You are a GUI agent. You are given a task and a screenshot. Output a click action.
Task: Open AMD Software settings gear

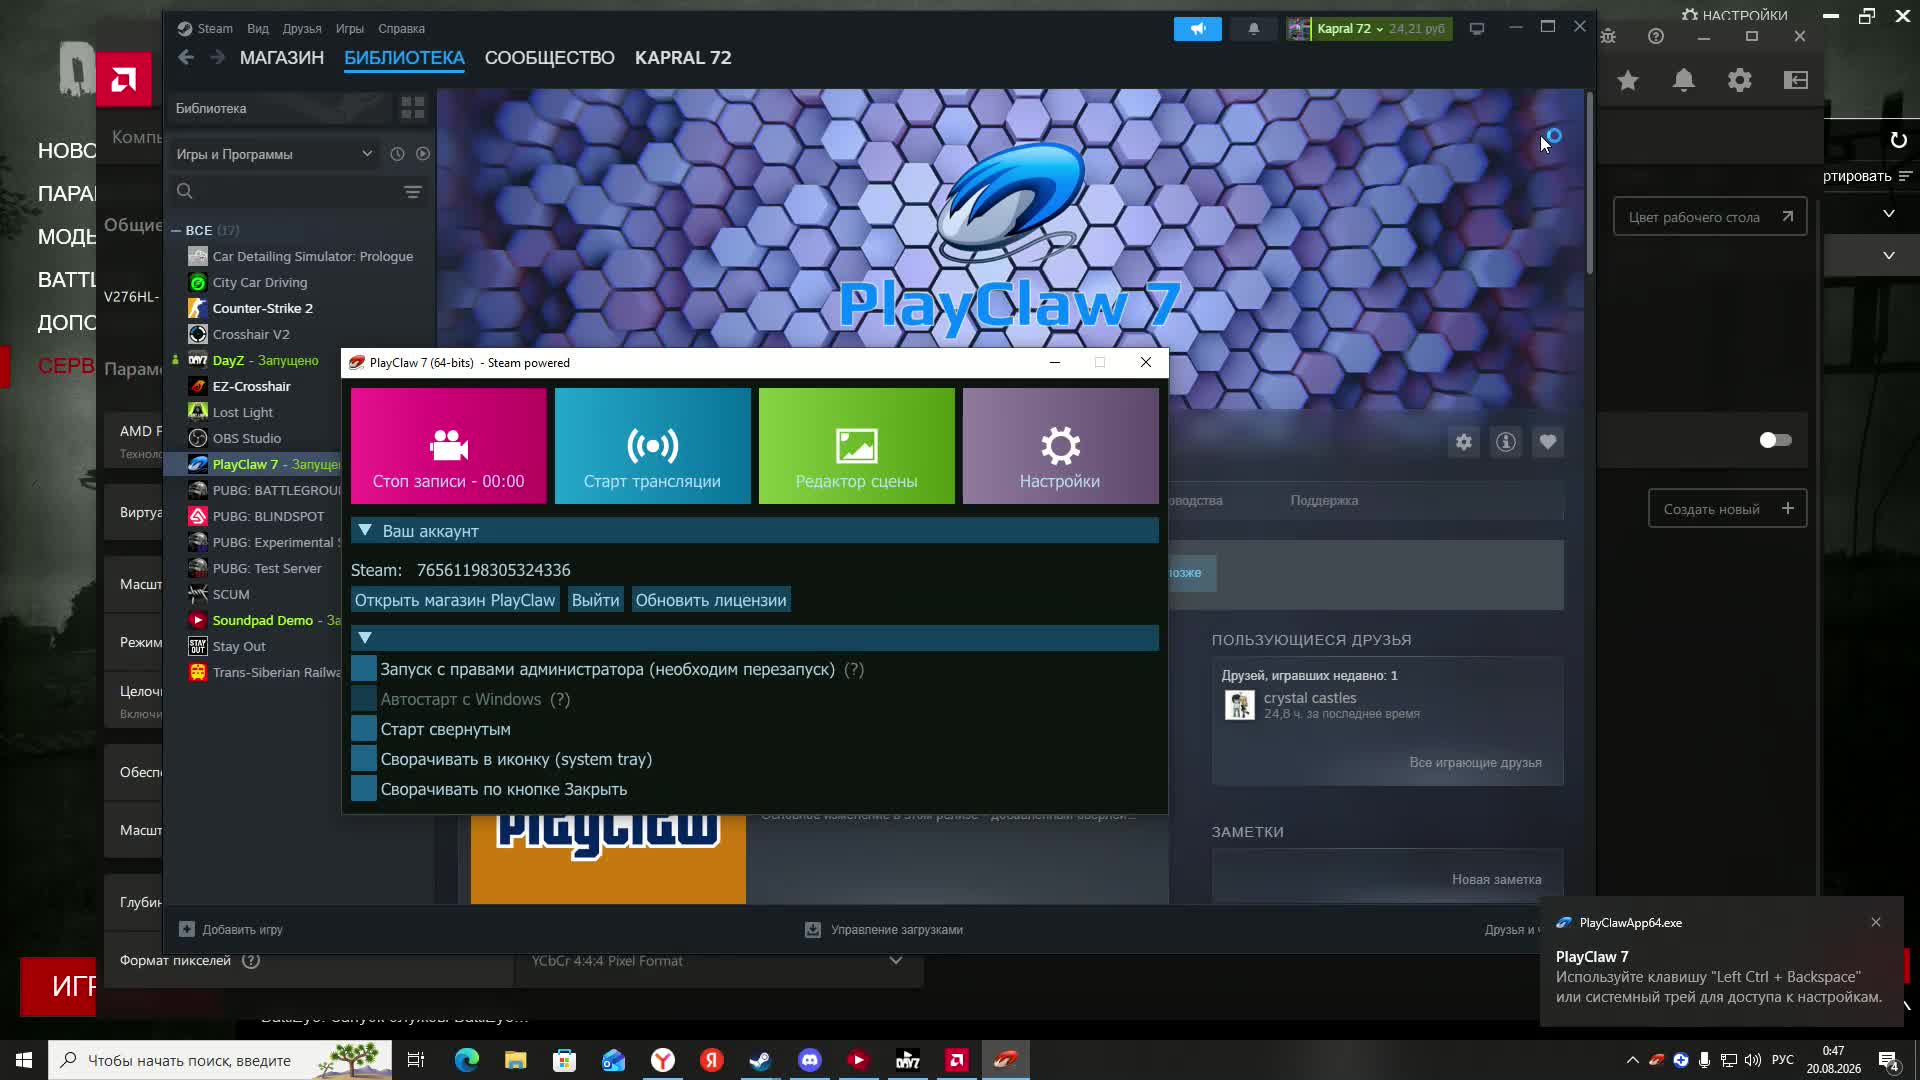1740,80
